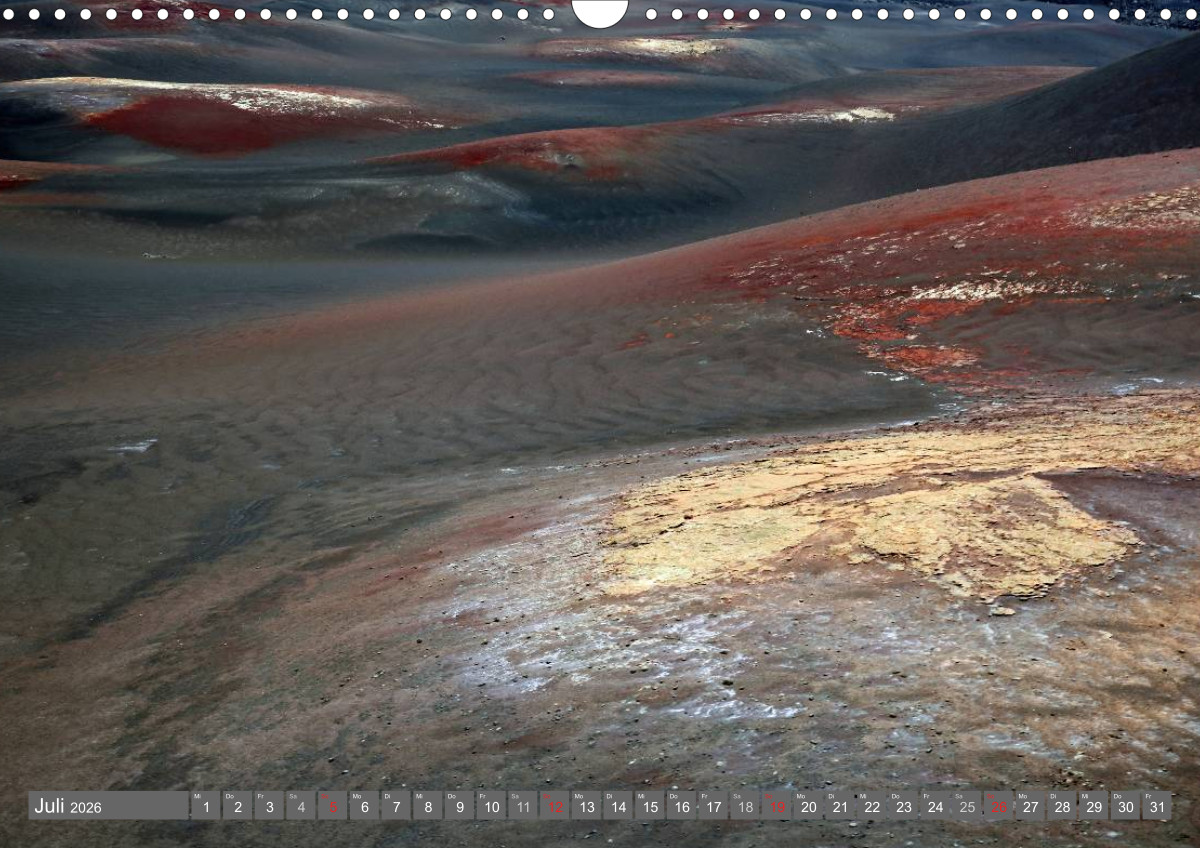Image resolution: width=1200 pixels, height=848 pixels.
Task: Pick Monday 20 in the date row
Action: coord(808,806)
